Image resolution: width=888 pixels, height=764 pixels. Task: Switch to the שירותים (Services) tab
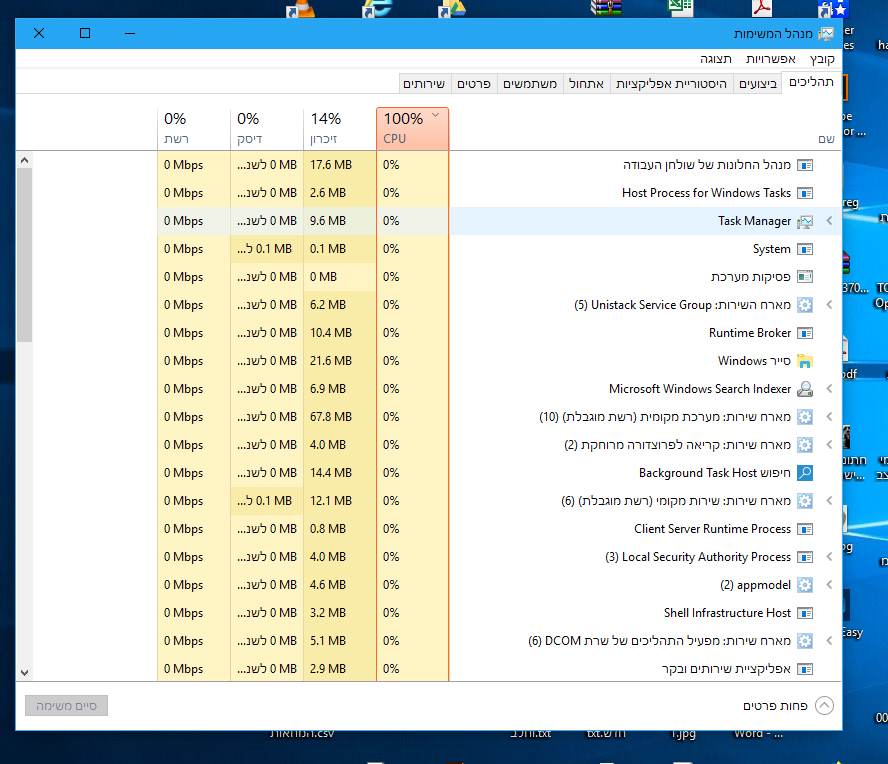(x=424, y=84)
